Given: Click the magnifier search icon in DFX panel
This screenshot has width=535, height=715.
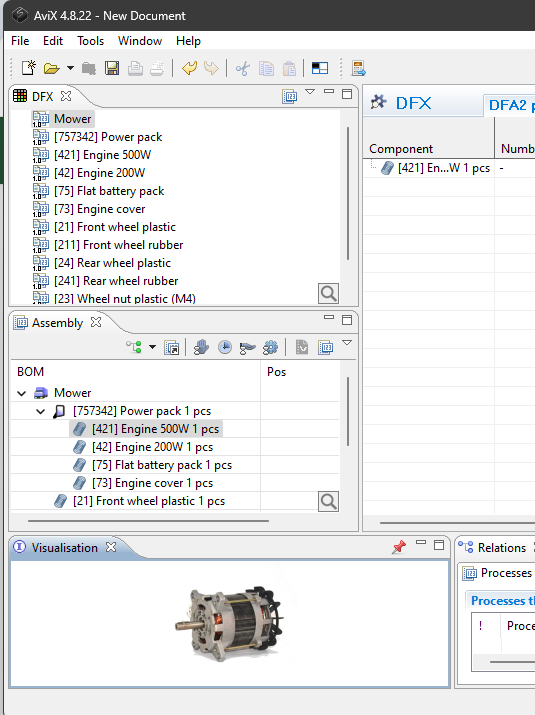Looking at the screenshot, I should (x=328, y=294).
